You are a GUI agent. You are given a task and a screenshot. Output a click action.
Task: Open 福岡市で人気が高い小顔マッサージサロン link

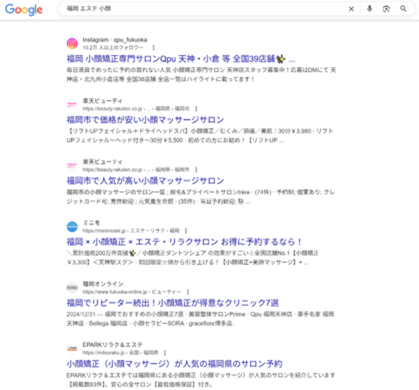(145, 181)
